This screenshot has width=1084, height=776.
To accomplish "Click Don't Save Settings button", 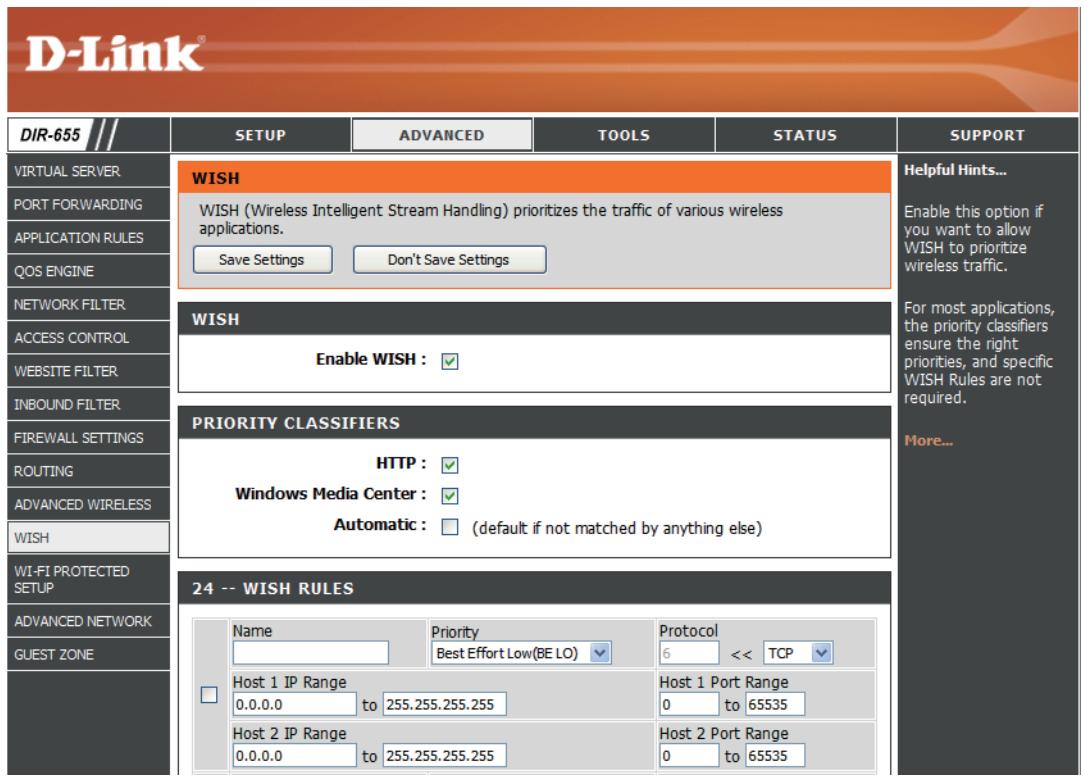I will pyautogui.click(x=449, y=259).
